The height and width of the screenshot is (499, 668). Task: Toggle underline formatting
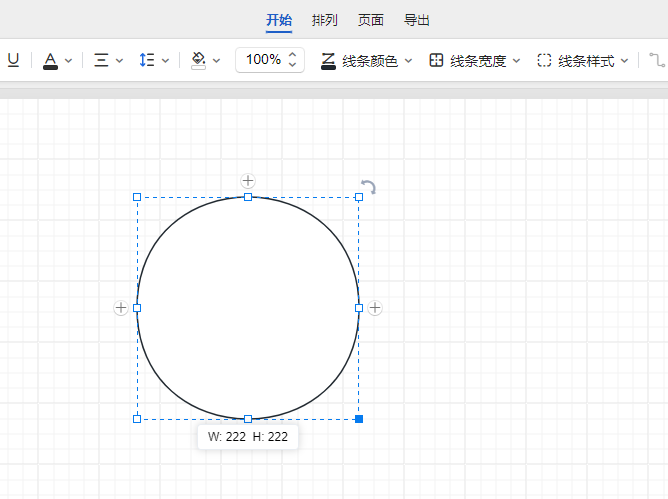(13, 60)
